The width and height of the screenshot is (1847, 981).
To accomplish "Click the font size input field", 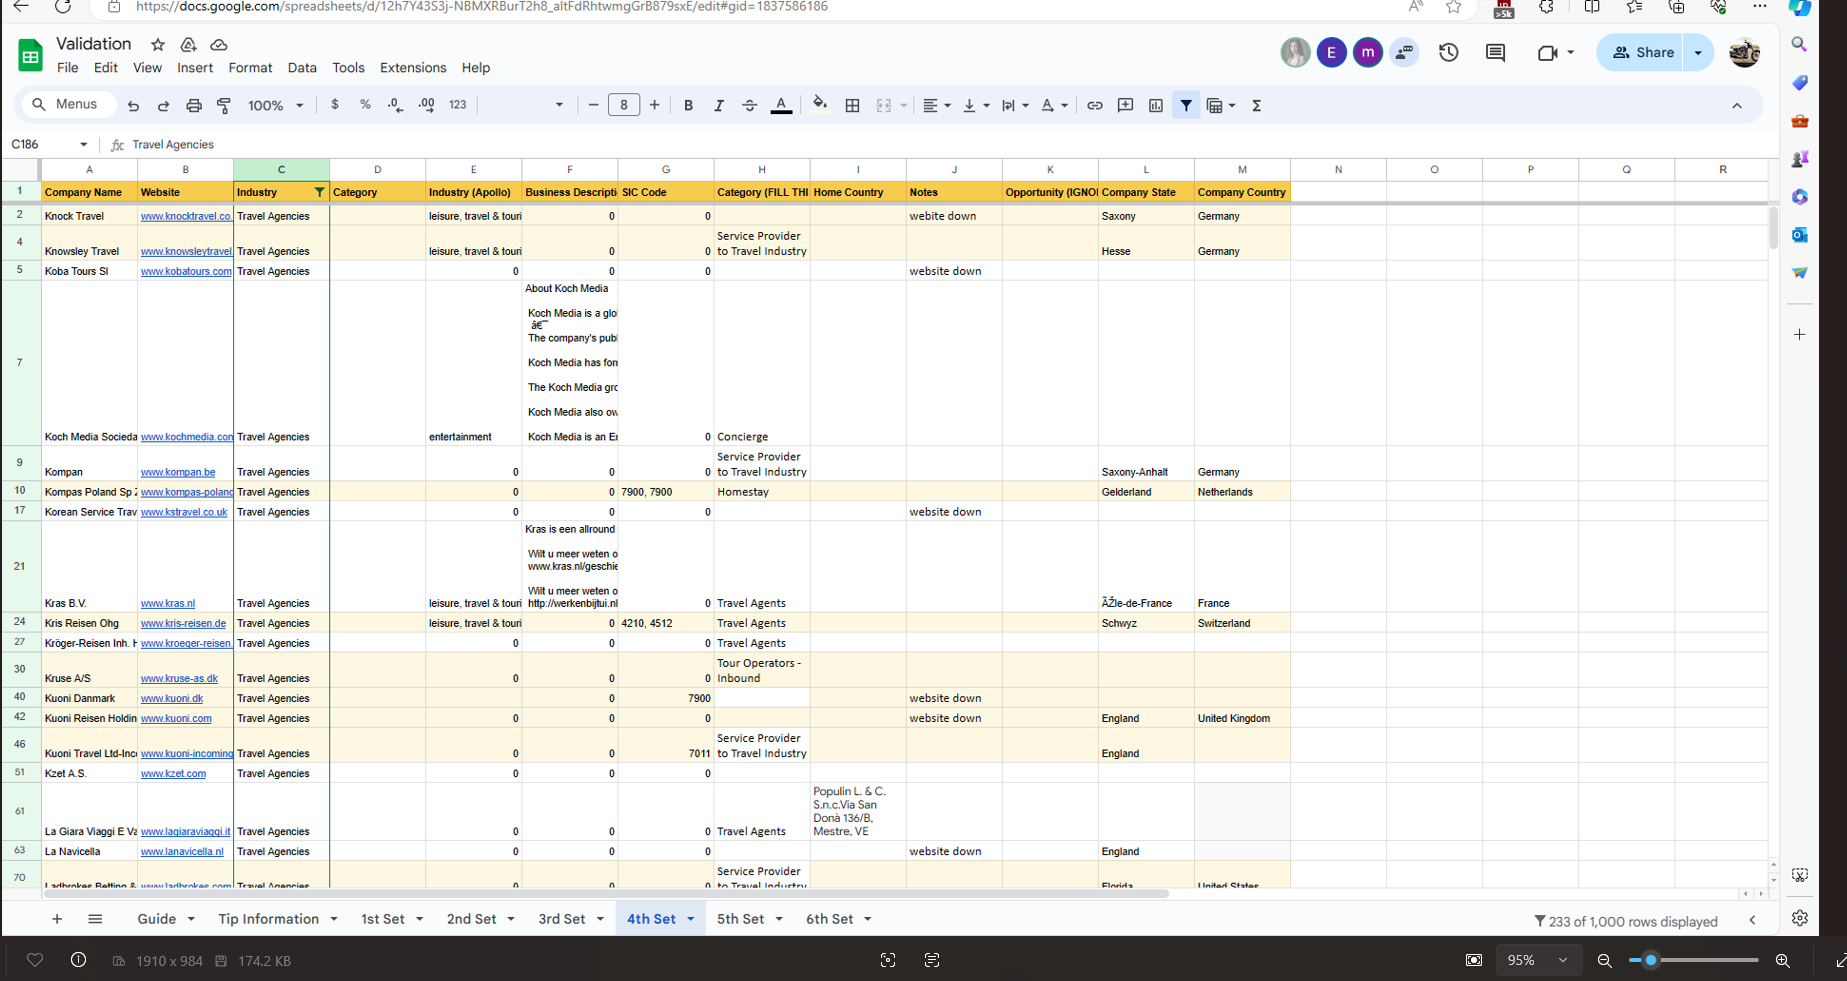I will click(x=624, y=105).
